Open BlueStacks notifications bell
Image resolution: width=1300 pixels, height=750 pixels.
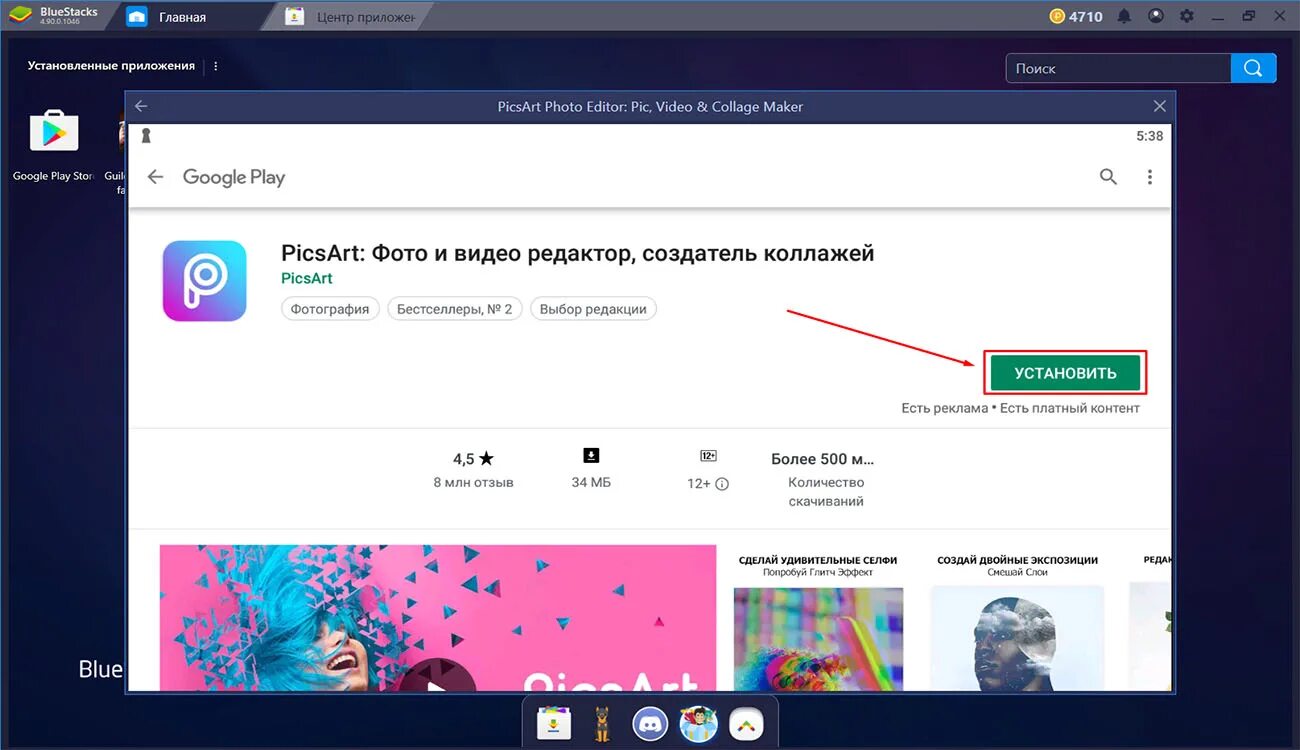coord(1124,16)
